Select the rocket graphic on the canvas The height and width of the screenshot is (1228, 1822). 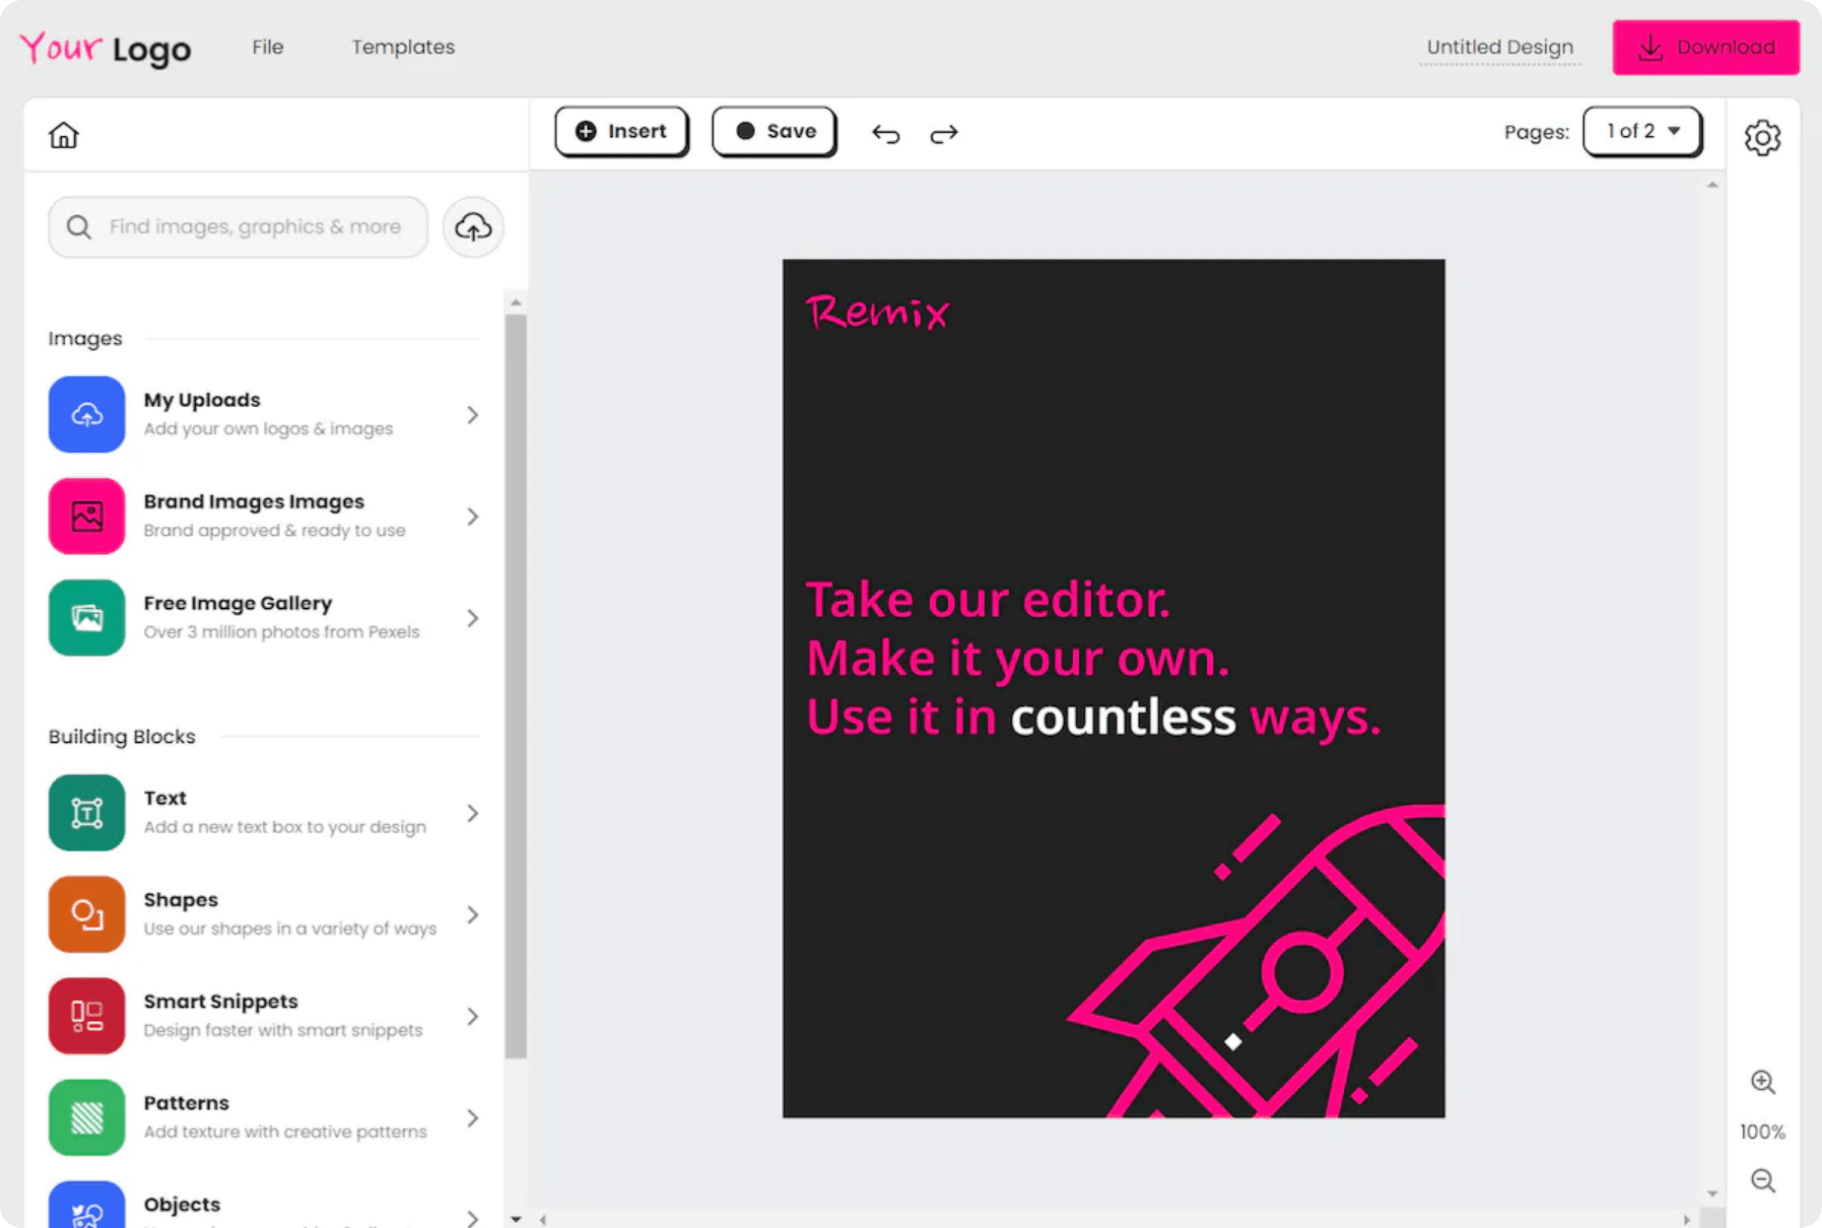[x=1257, y=961]
